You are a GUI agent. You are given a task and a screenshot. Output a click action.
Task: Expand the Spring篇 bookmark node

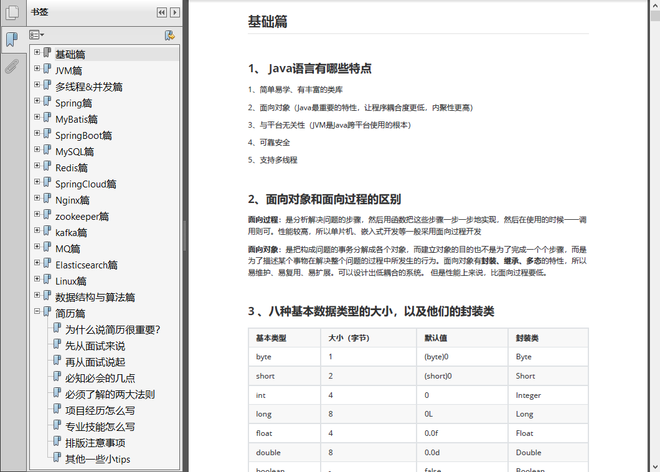pyautogui.click(x=37, y=102)
